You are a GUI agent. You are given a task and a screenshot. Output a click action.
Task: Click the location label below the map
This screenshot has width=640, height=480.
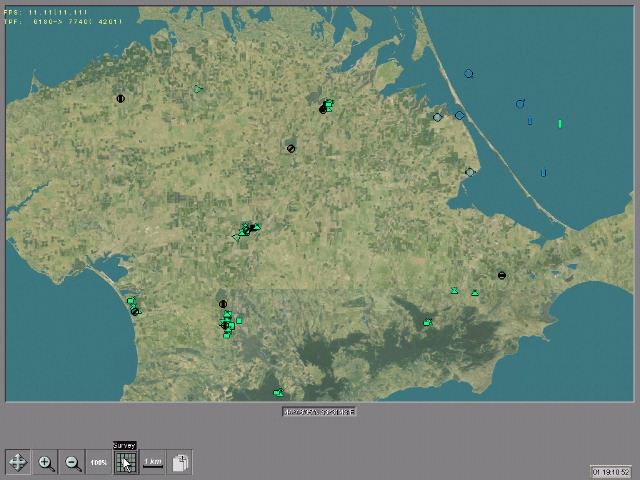pos(319,411)
